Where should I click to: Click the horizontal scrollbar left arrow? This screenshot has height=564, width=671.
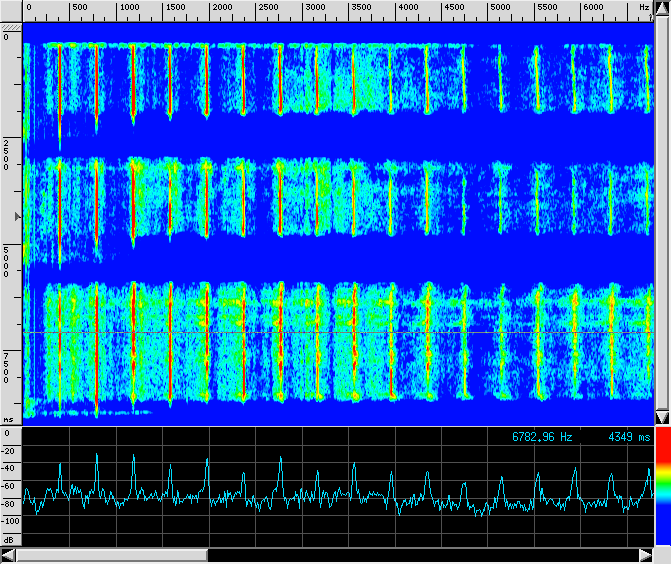pyautogui.click(x=8, y=554)
